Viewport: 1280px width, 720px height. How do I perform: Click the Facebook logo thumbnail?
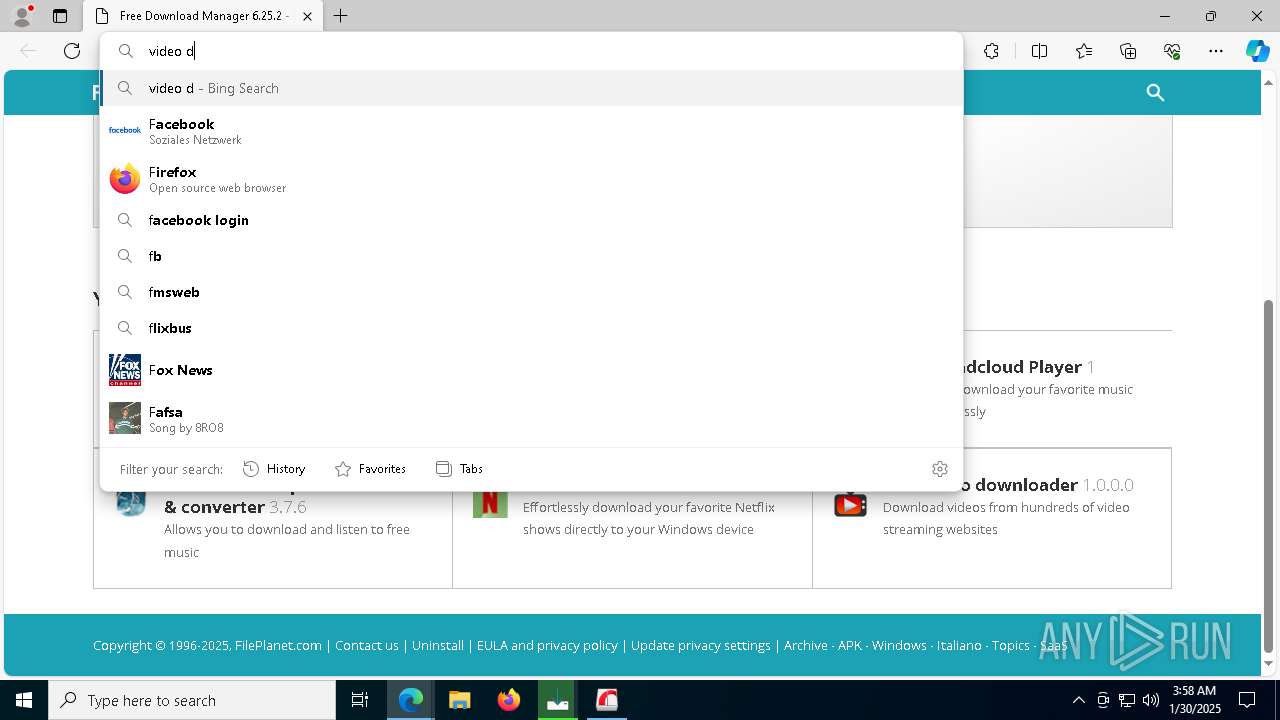click(125, 130)
